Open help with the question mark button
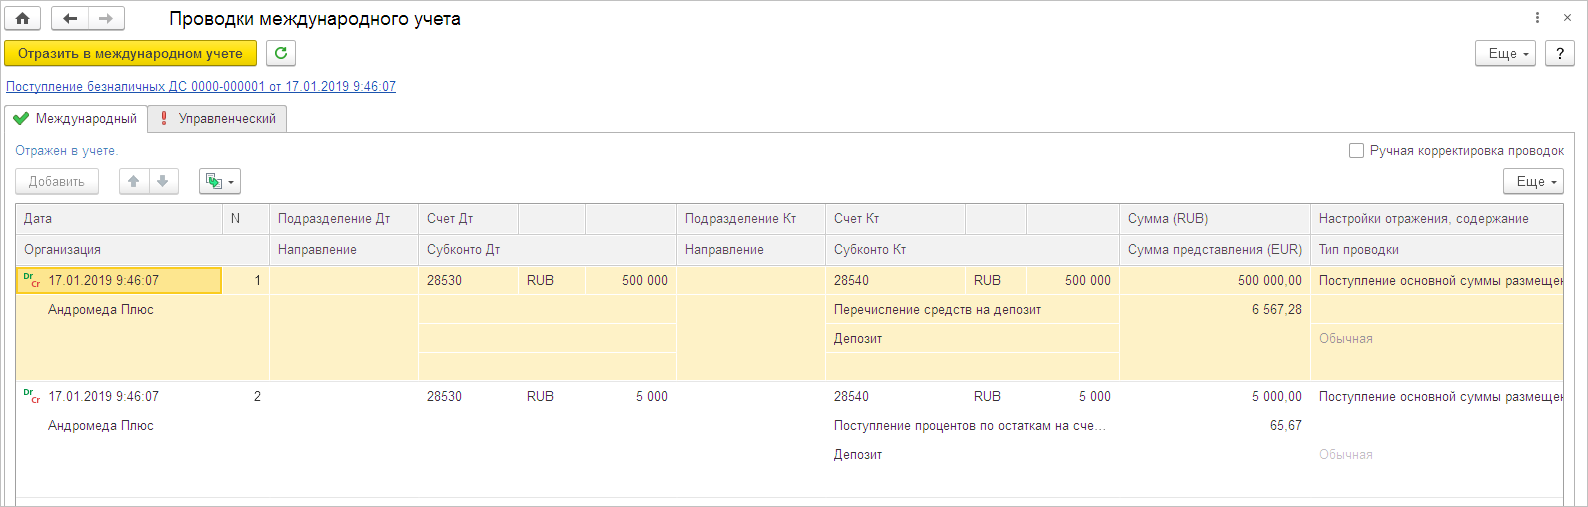1588x507 pixels. tap(1559, 53)
